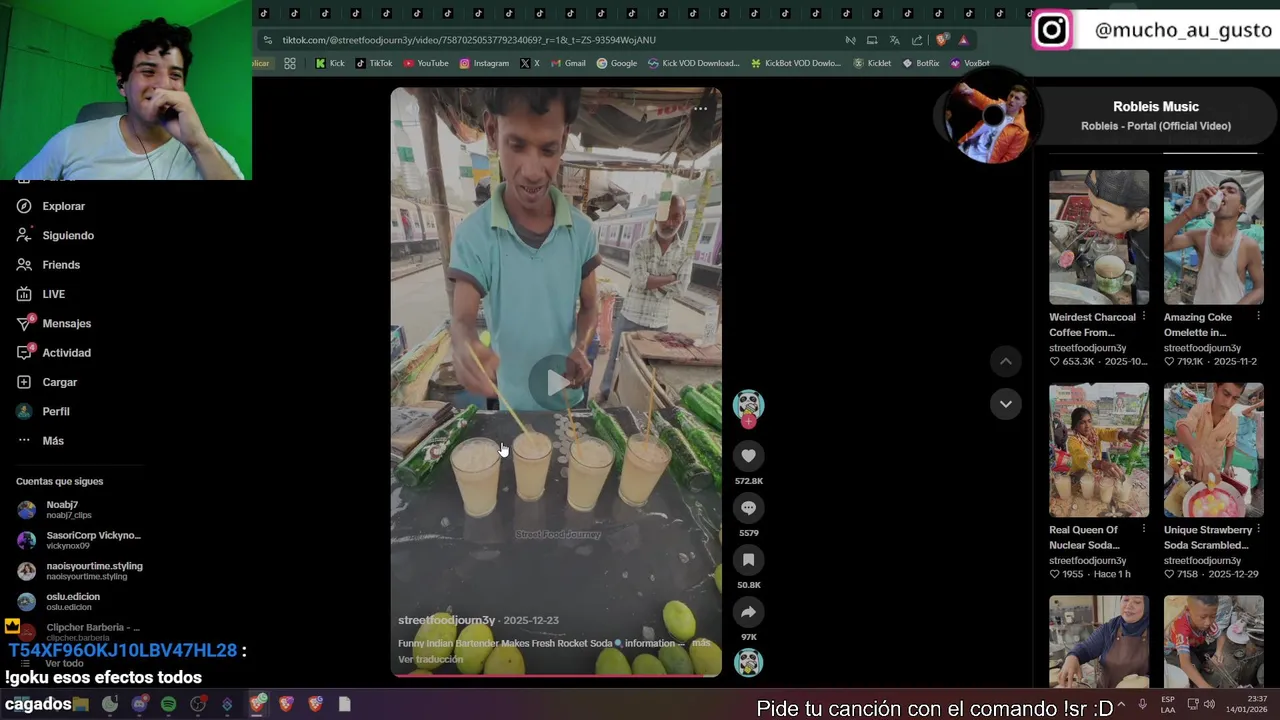
Task: Click play button on video center
Action: click(x=557, y=381)
